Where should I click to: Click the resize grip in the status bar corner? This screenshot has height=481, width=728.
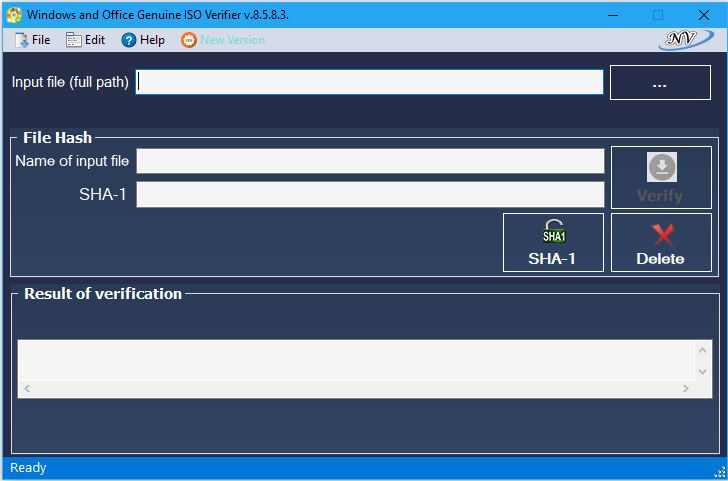point(719,472)
